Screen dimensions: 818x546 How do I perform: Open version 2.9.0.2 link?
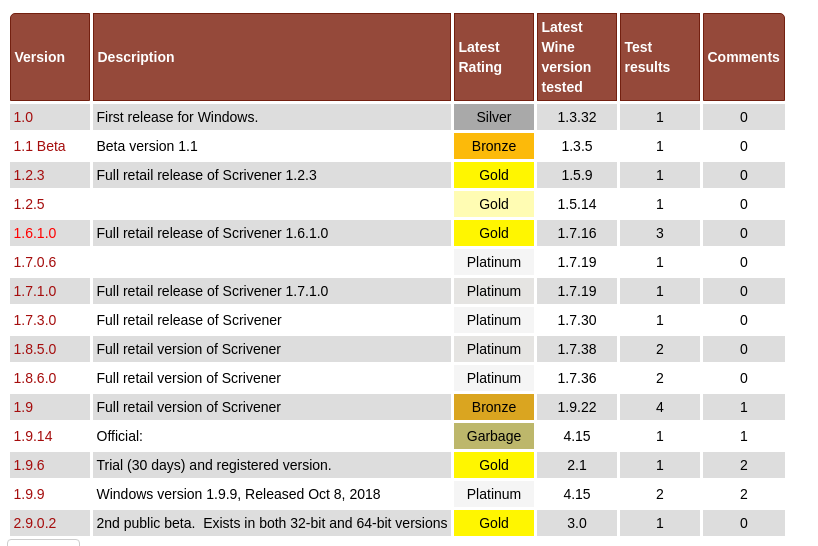point(34,523)
